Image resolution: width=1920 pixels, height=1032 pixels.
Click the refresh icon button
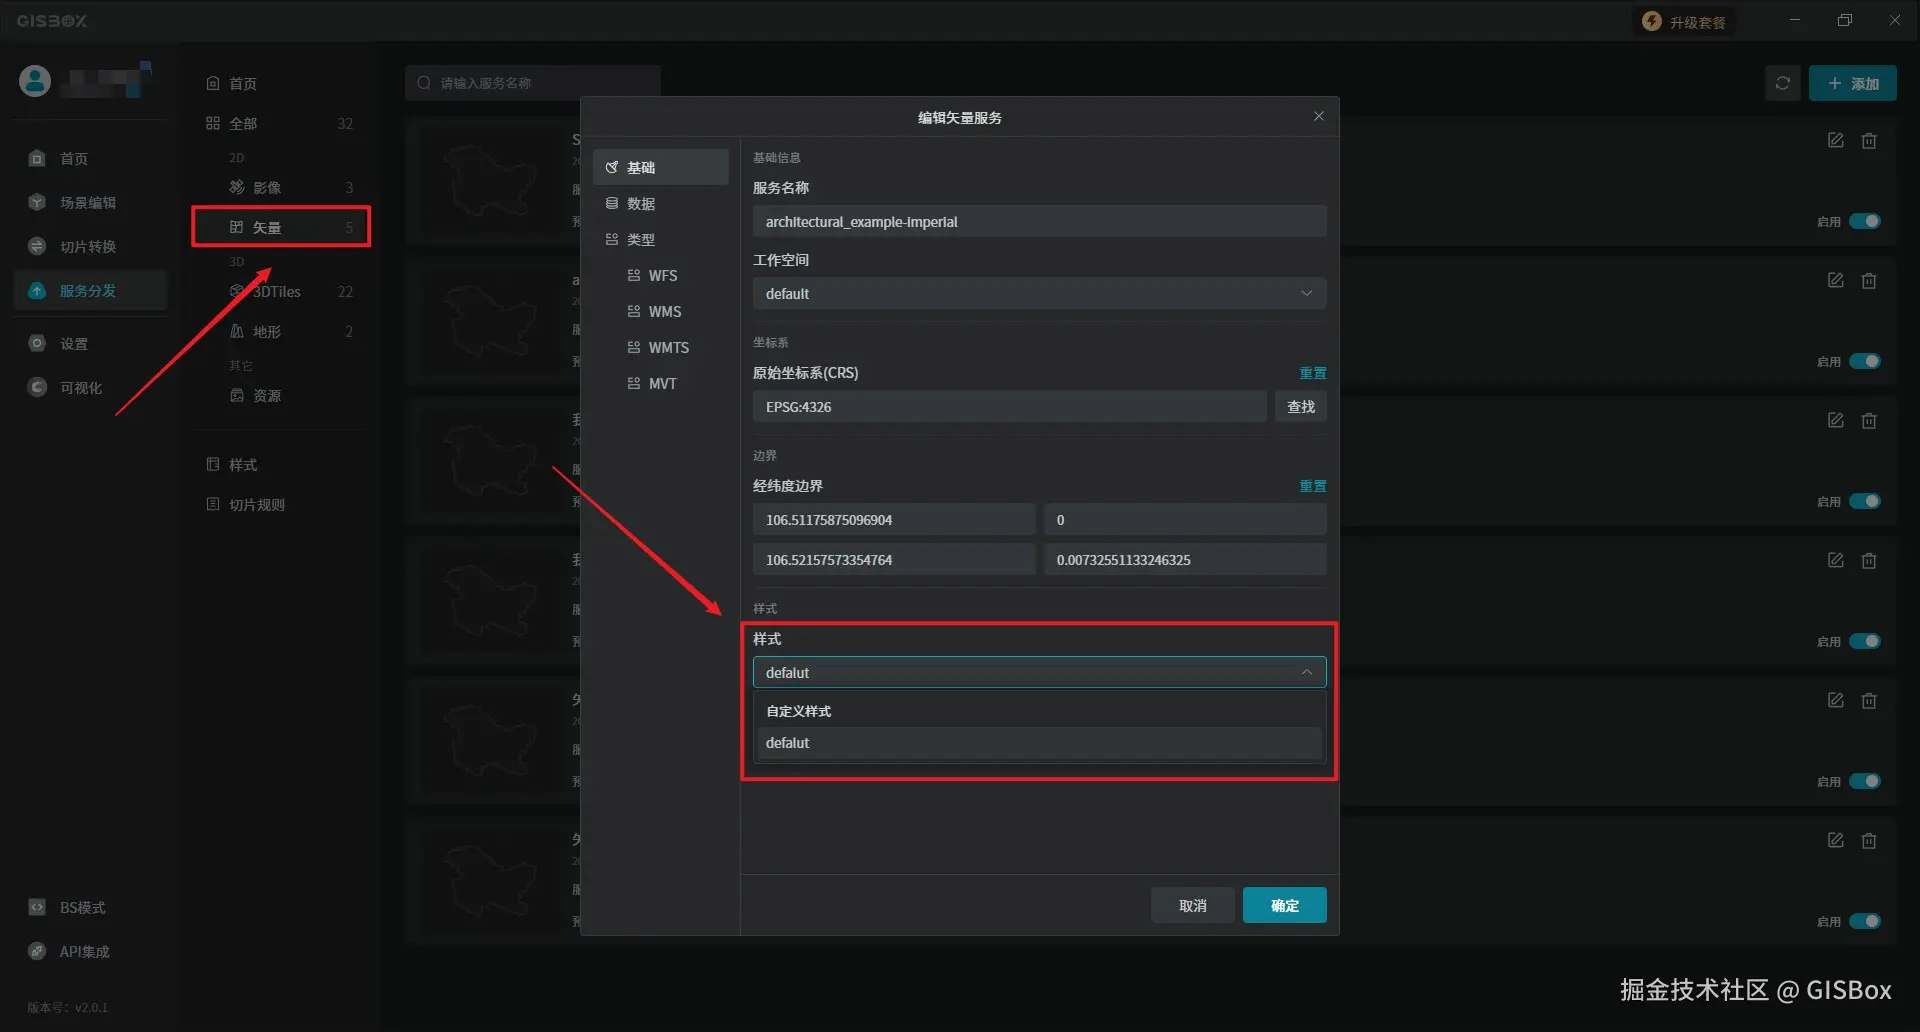1782,83
